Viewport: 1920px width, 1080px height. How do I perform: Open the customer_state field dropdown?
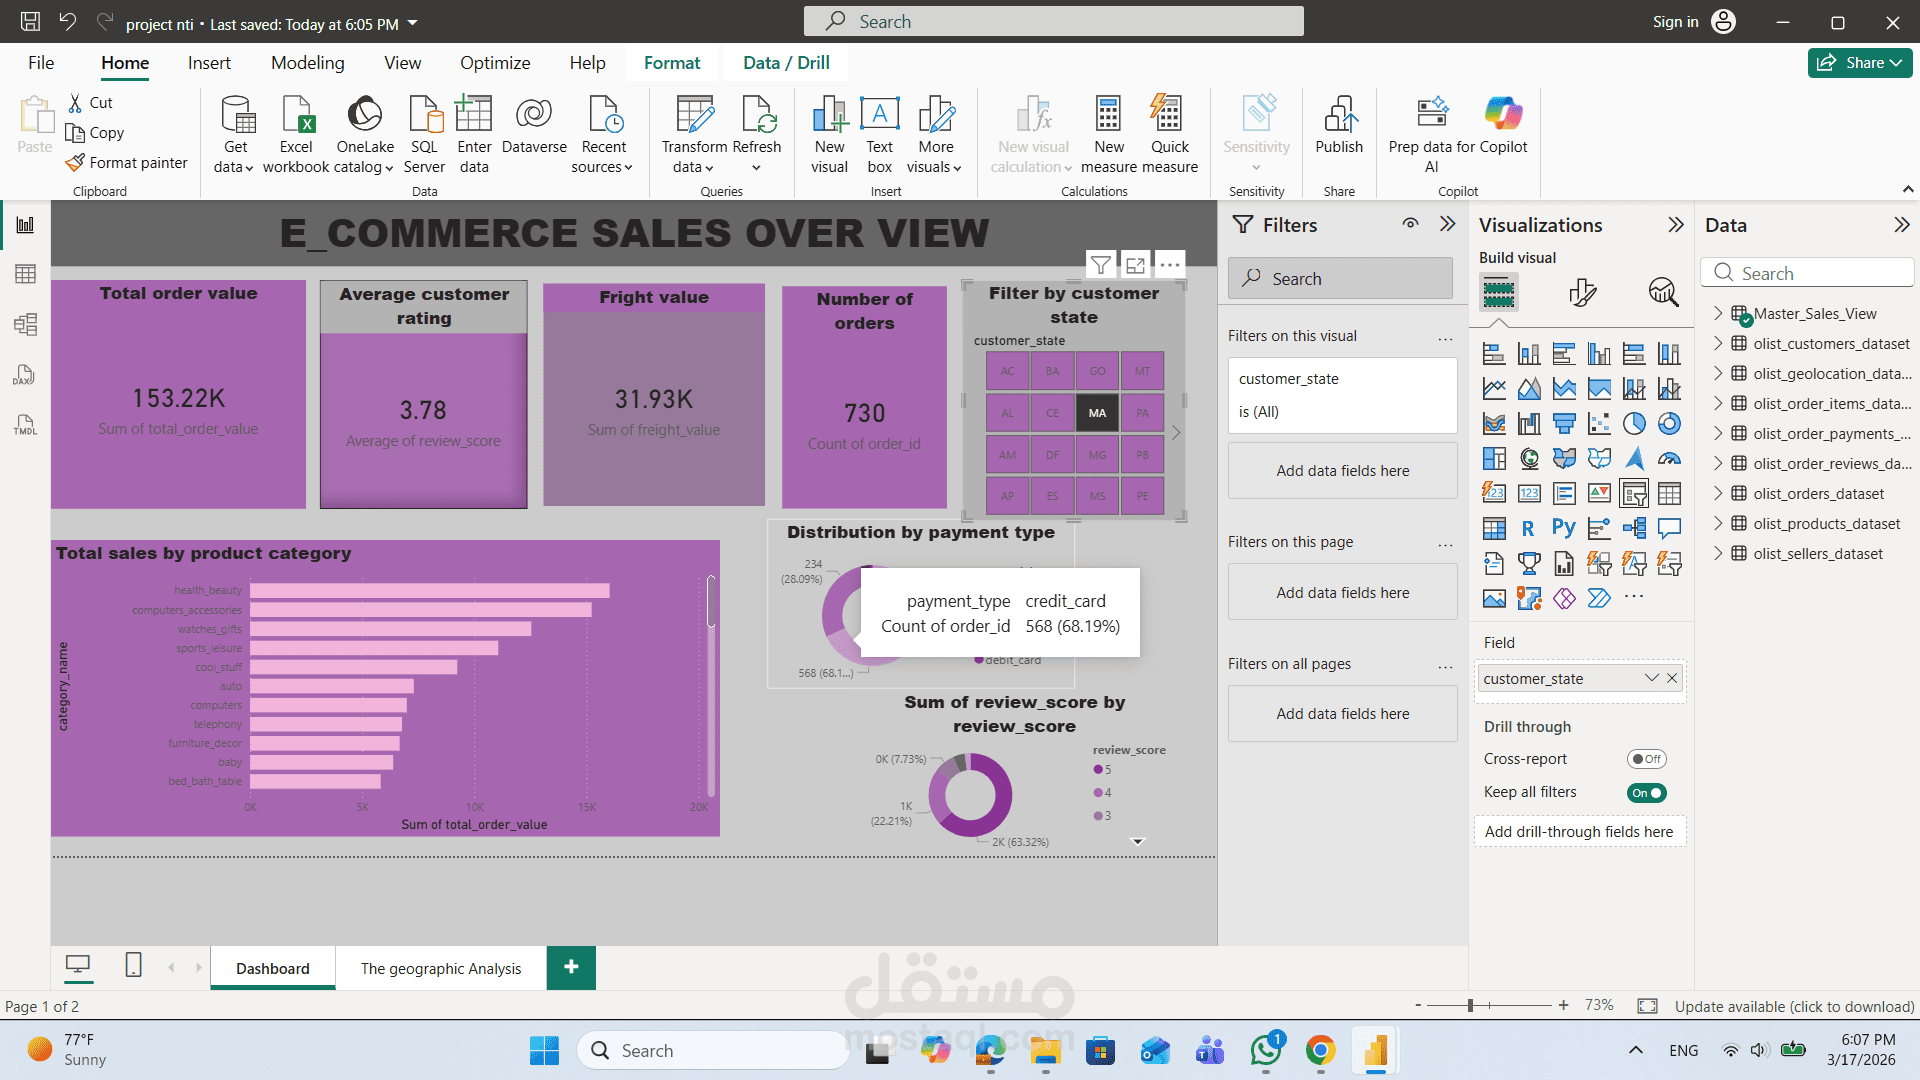click(1652, 678)
